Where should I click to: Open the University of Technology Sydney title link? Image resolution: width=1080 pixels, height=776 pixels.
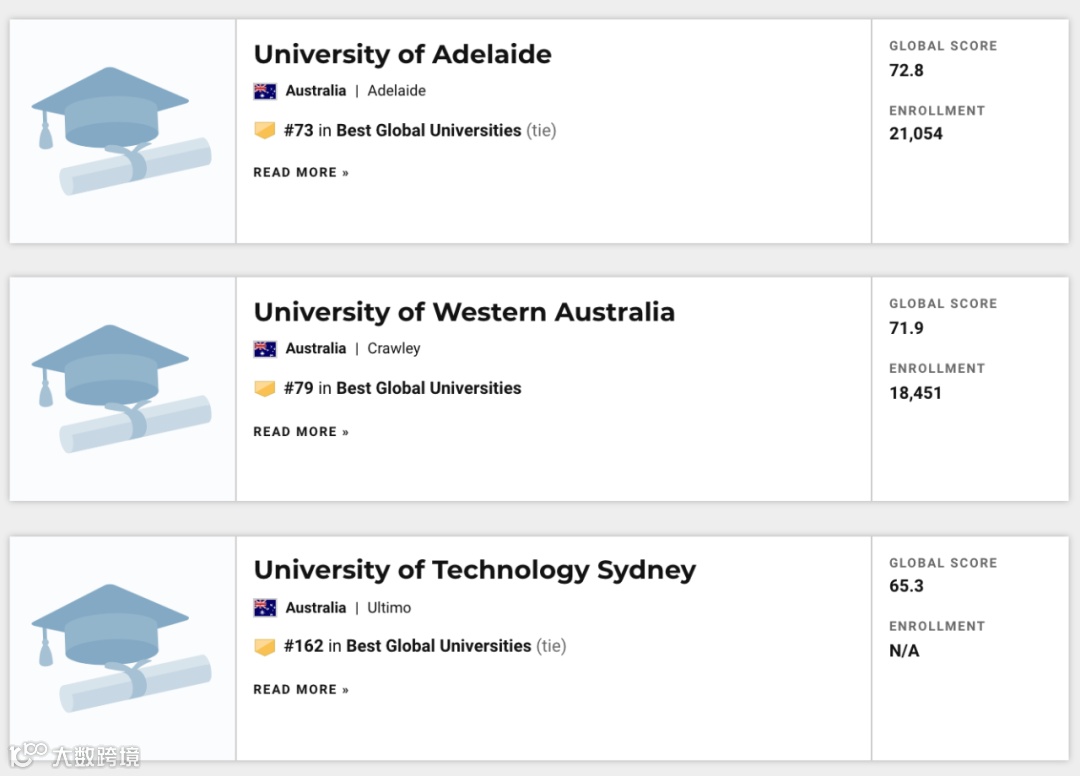point(474,570)
